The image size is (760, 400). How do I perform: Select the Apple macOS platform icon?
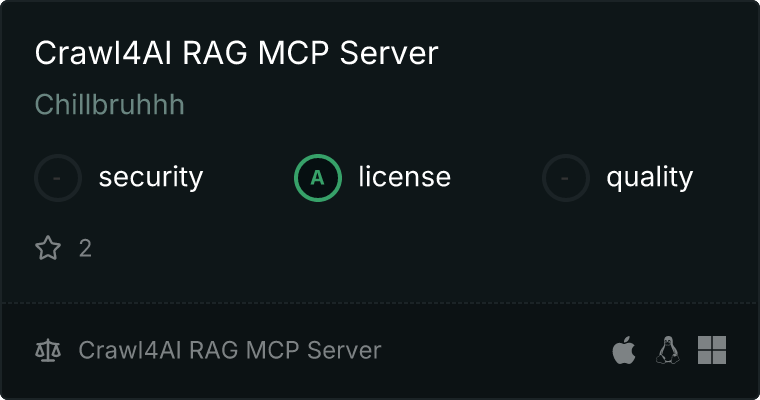[624, 350]
